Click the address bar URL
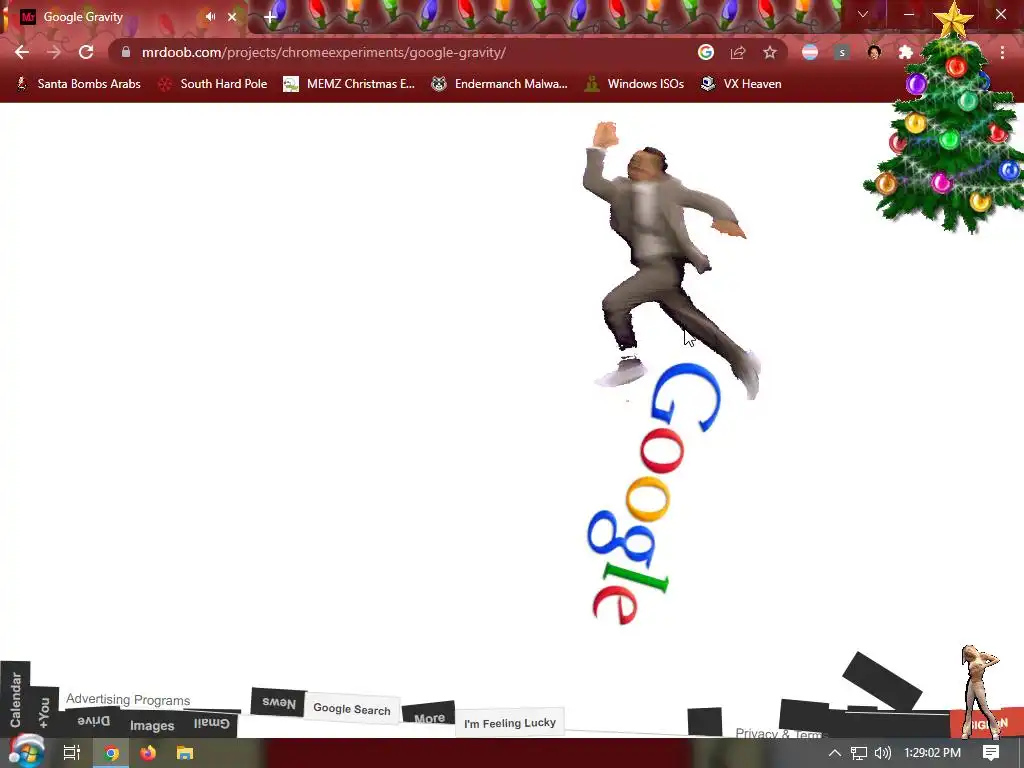This screenshot has width=1024, height=768. pos(323,52)
